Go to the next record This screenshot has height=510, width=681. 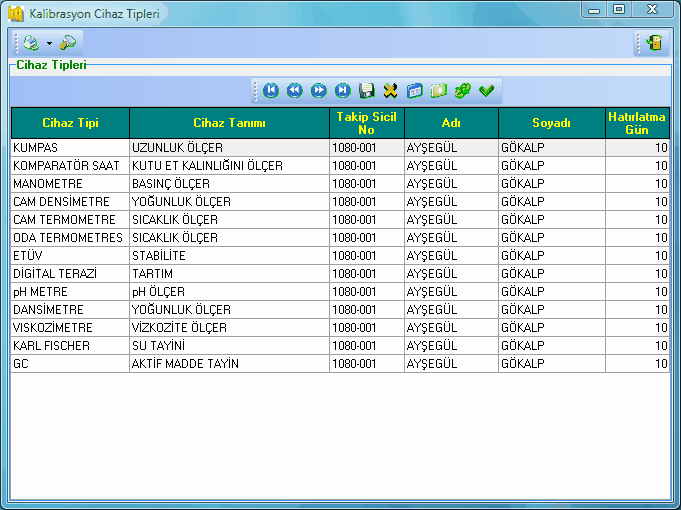(x=319, y=91)
